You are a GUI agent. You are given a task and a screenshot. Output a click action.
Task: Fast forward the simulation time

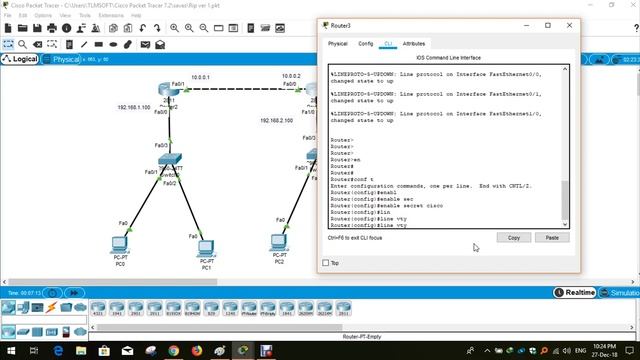[74, 293]
